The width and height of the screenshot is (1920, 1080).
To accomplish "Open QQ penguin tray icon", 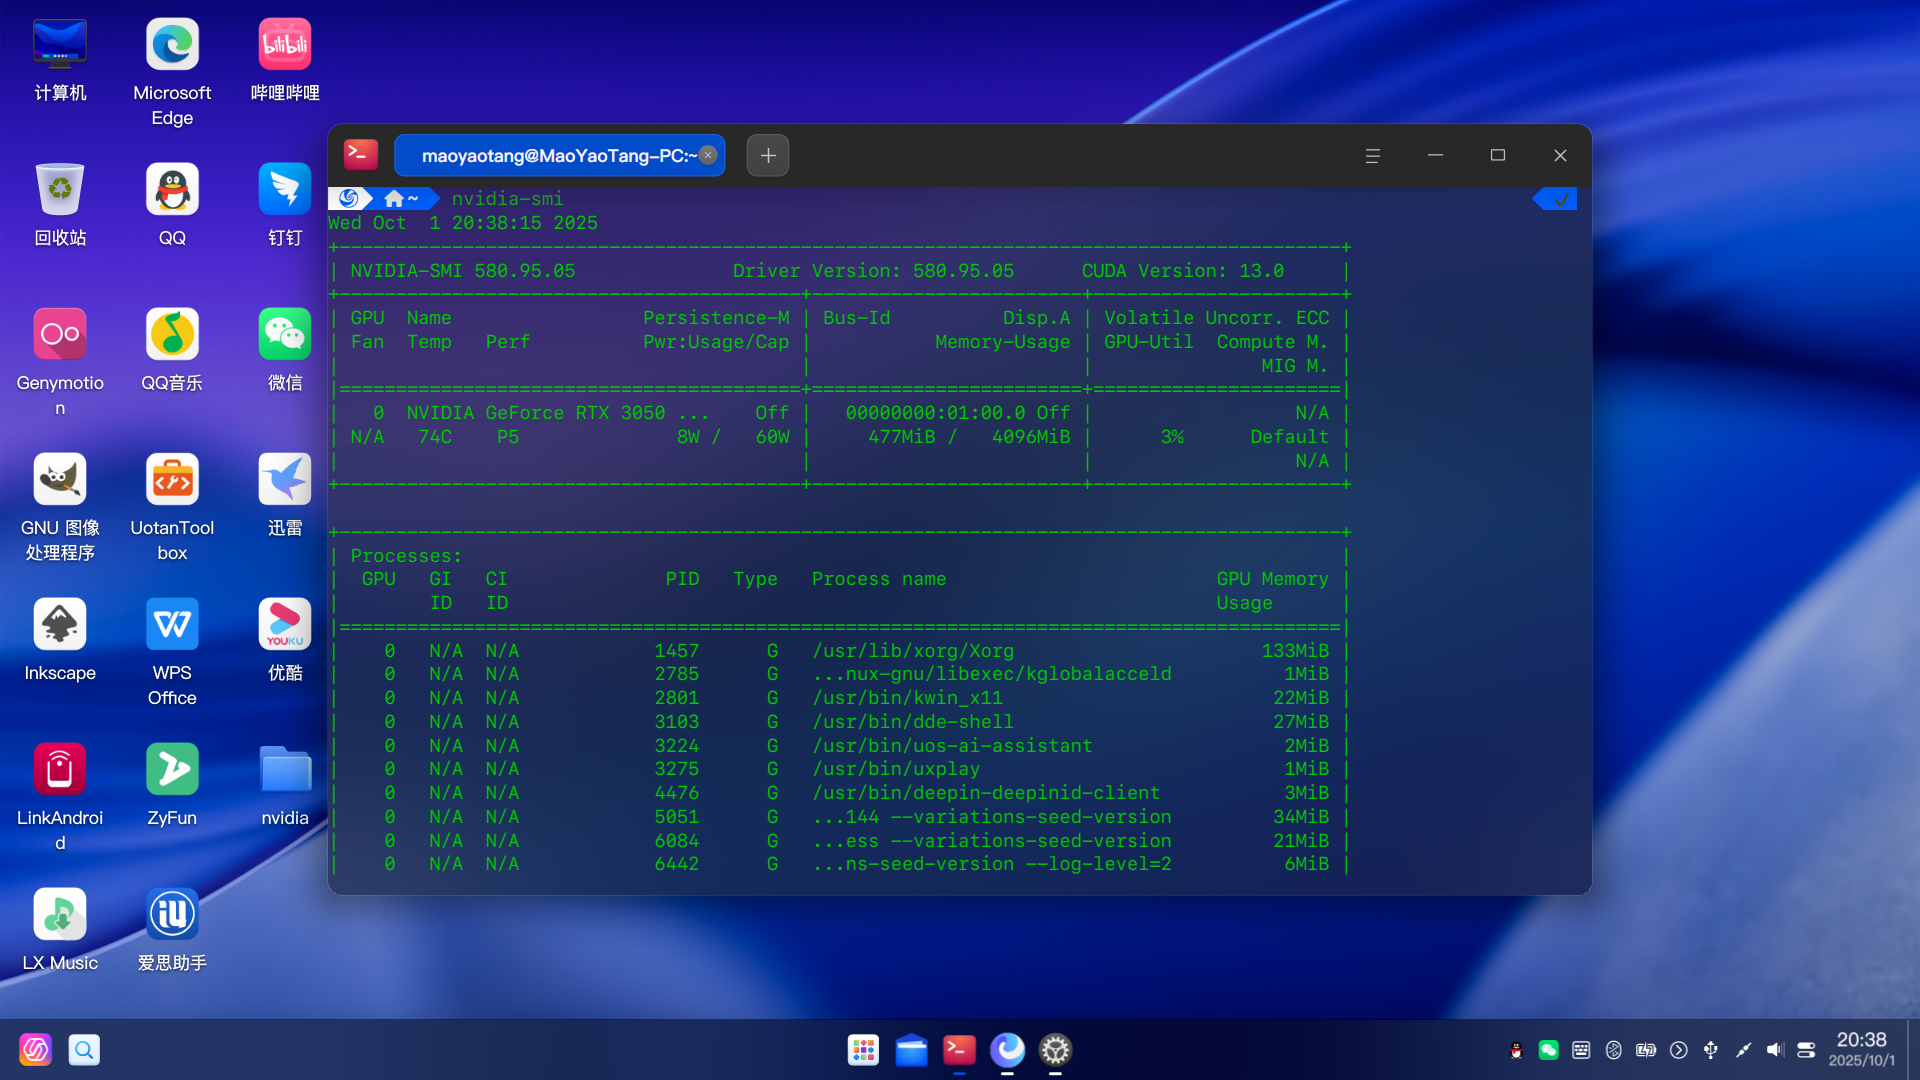I will (1516, 1050).
